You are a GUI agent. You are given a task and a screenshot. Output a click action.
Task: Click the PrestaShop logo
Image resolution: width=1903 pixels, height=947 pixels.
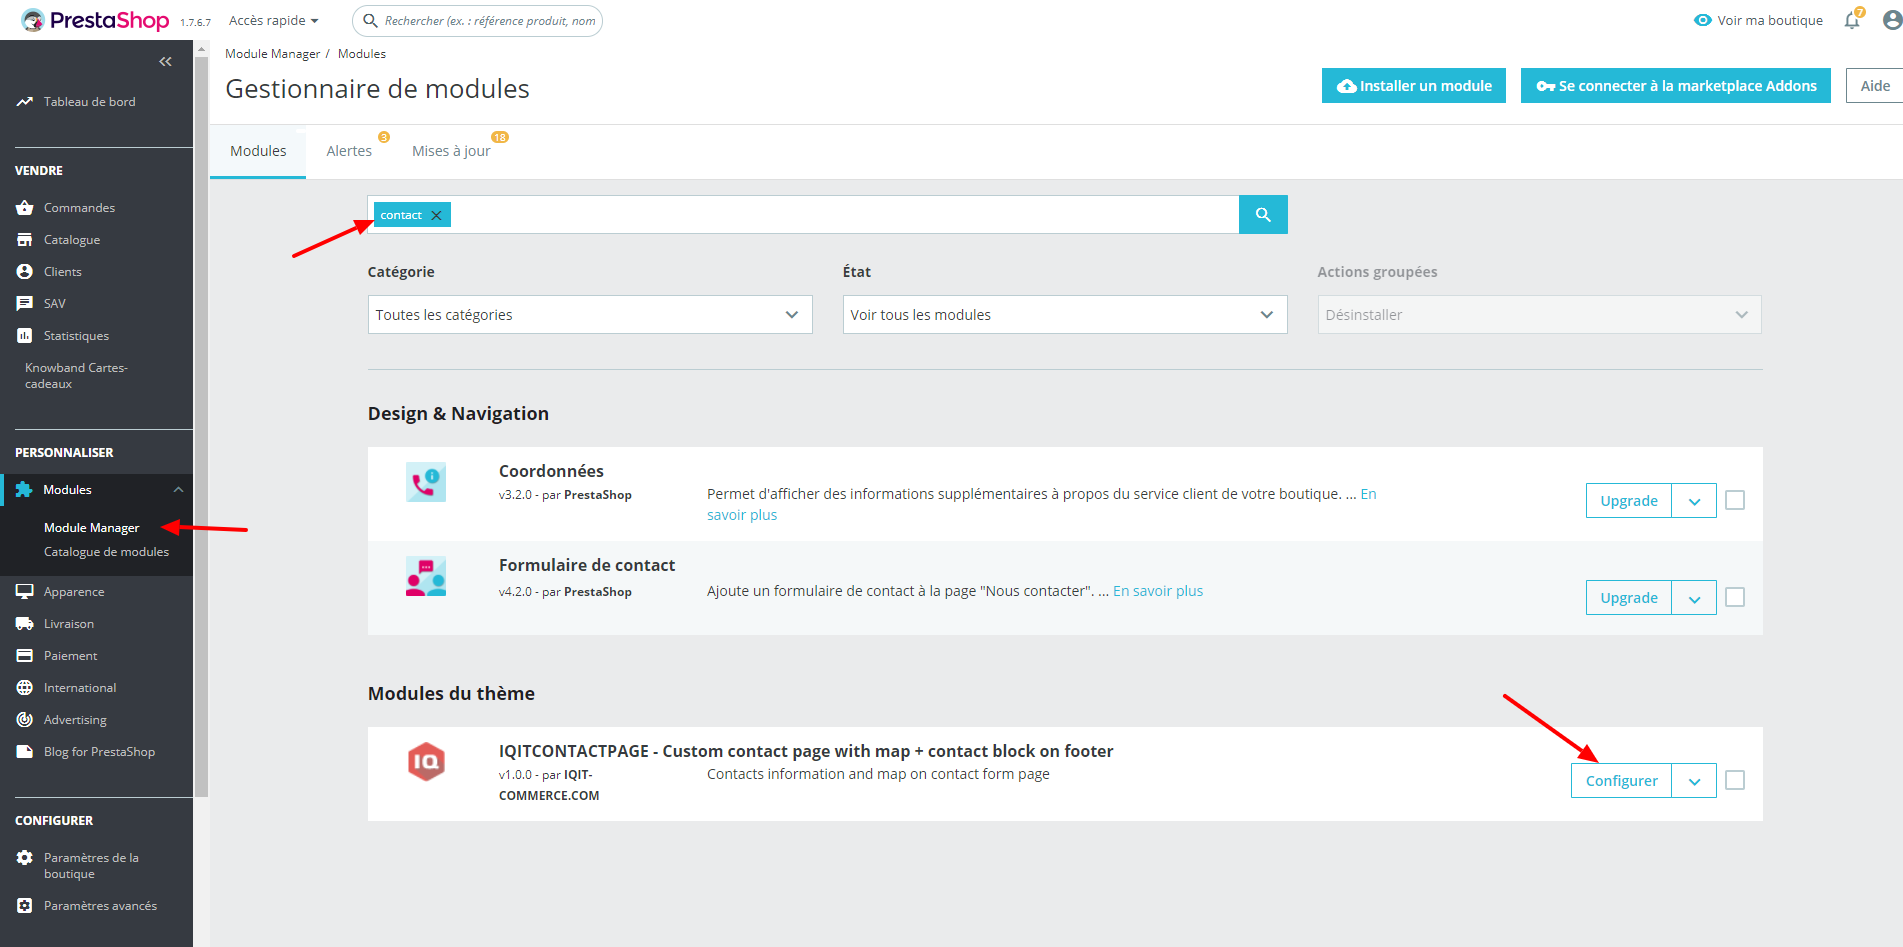point(95,20)
